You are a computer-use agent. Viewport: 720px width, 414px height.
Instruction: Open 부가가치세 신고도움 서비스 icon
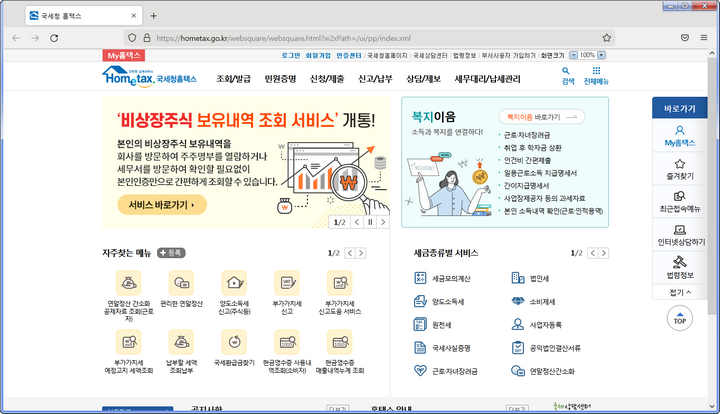point(340,283)
